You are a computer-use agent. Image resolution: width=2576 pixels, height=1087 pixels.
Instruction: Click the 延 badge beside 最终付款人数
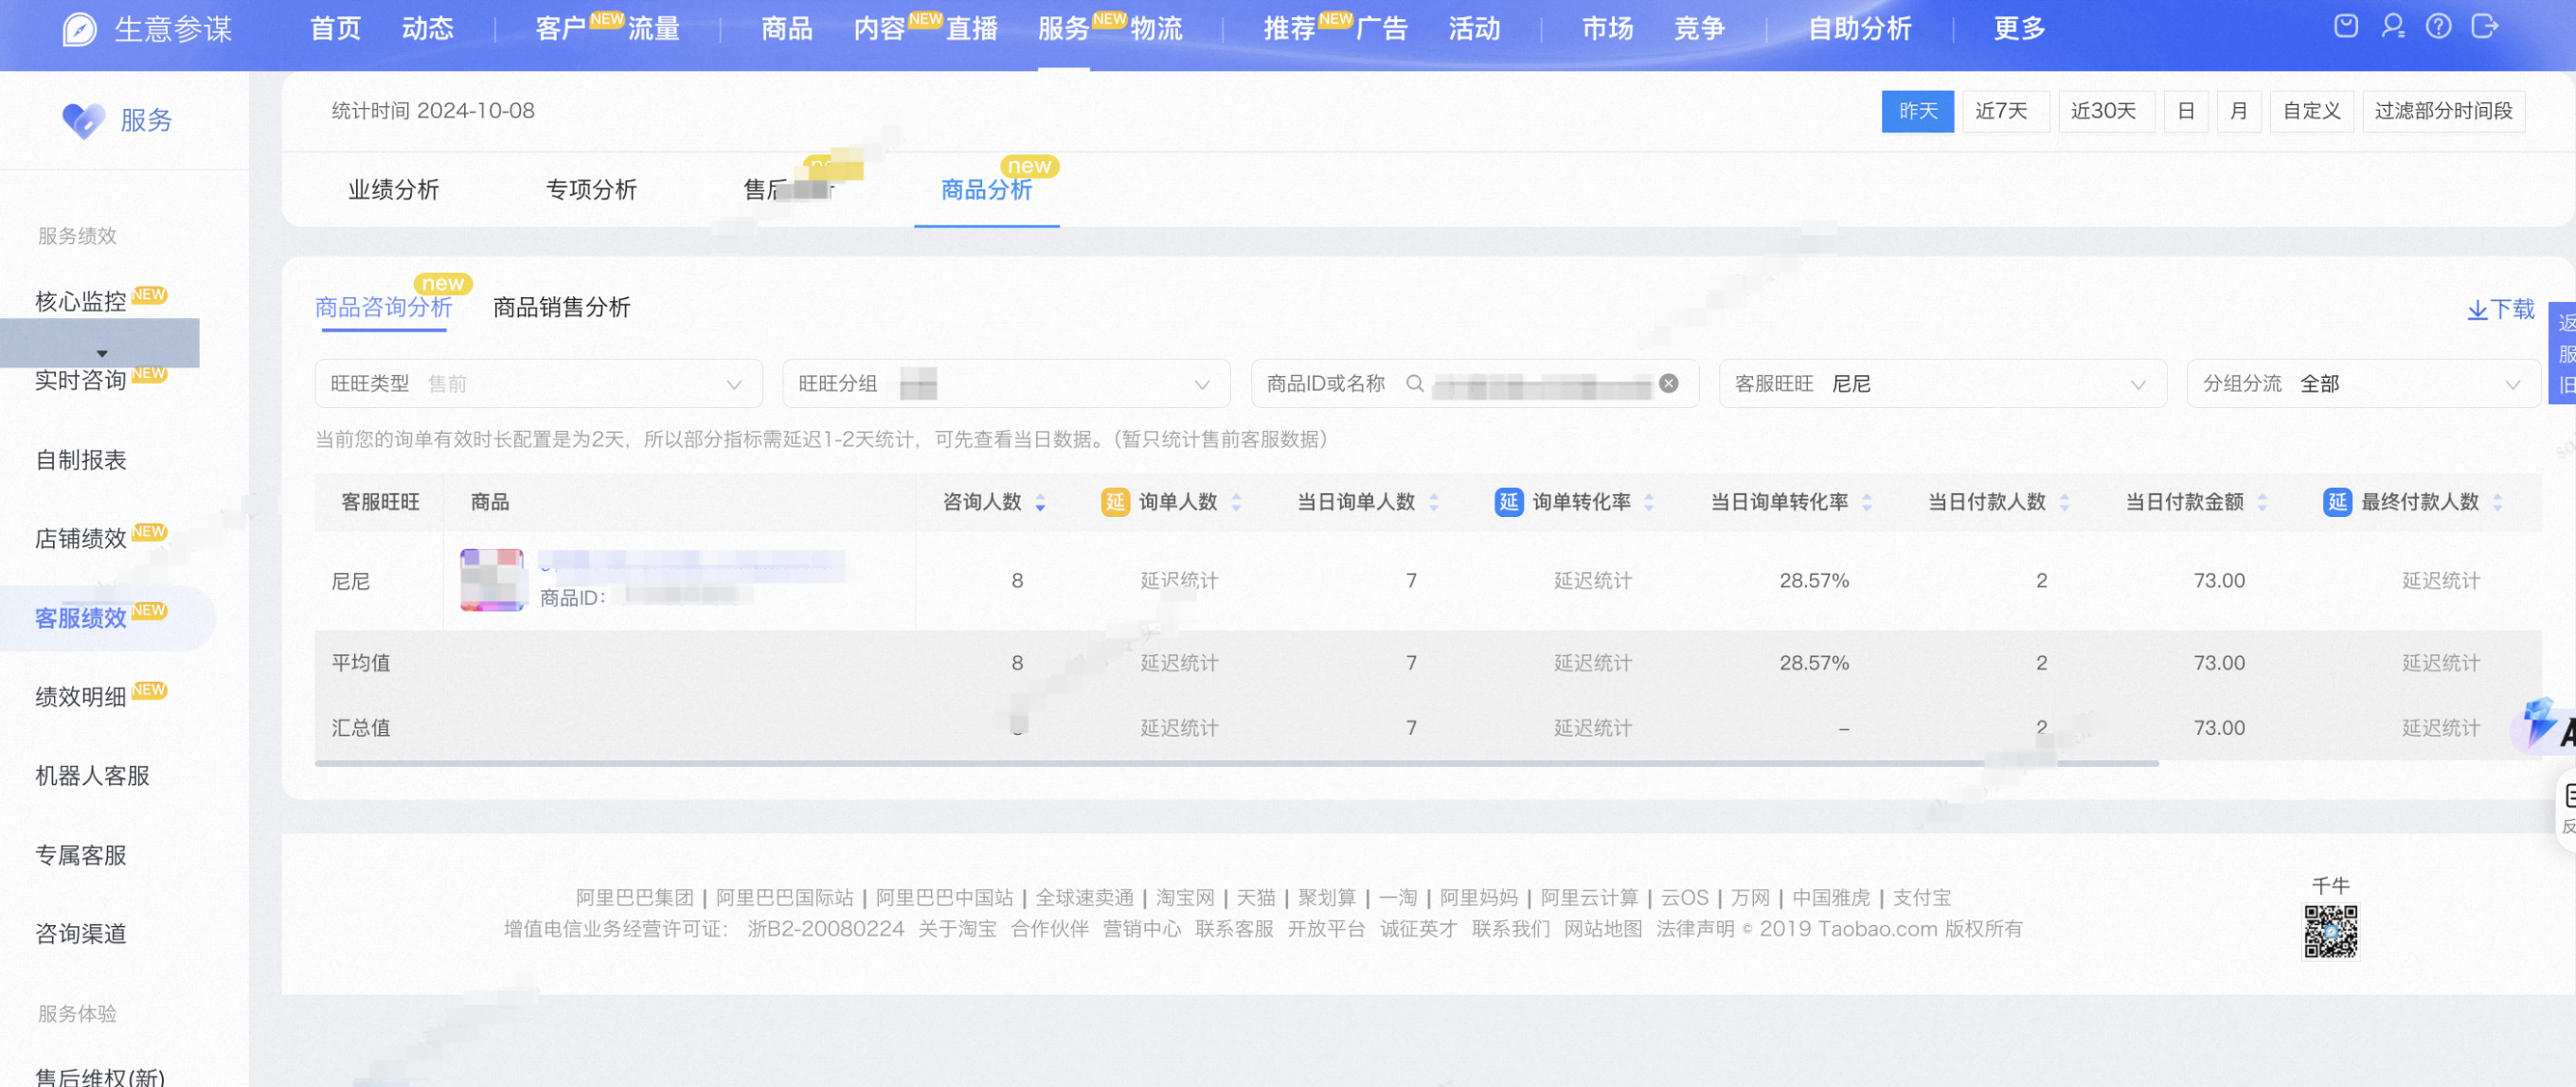coord(2337,502)
